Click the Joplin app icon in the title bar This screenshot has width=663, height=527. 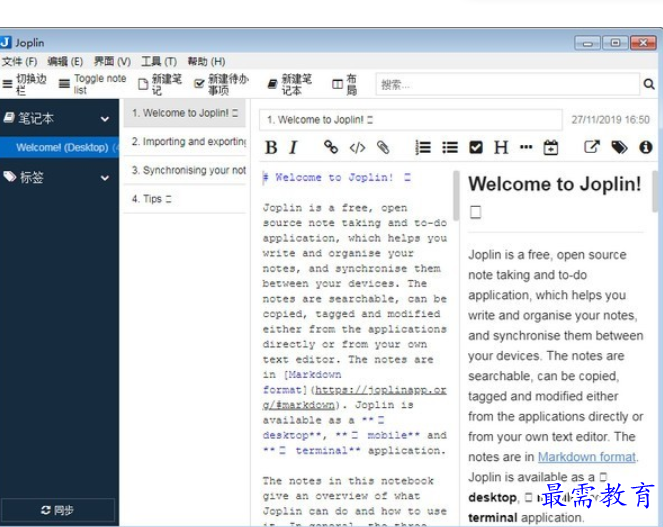(5, 42)
